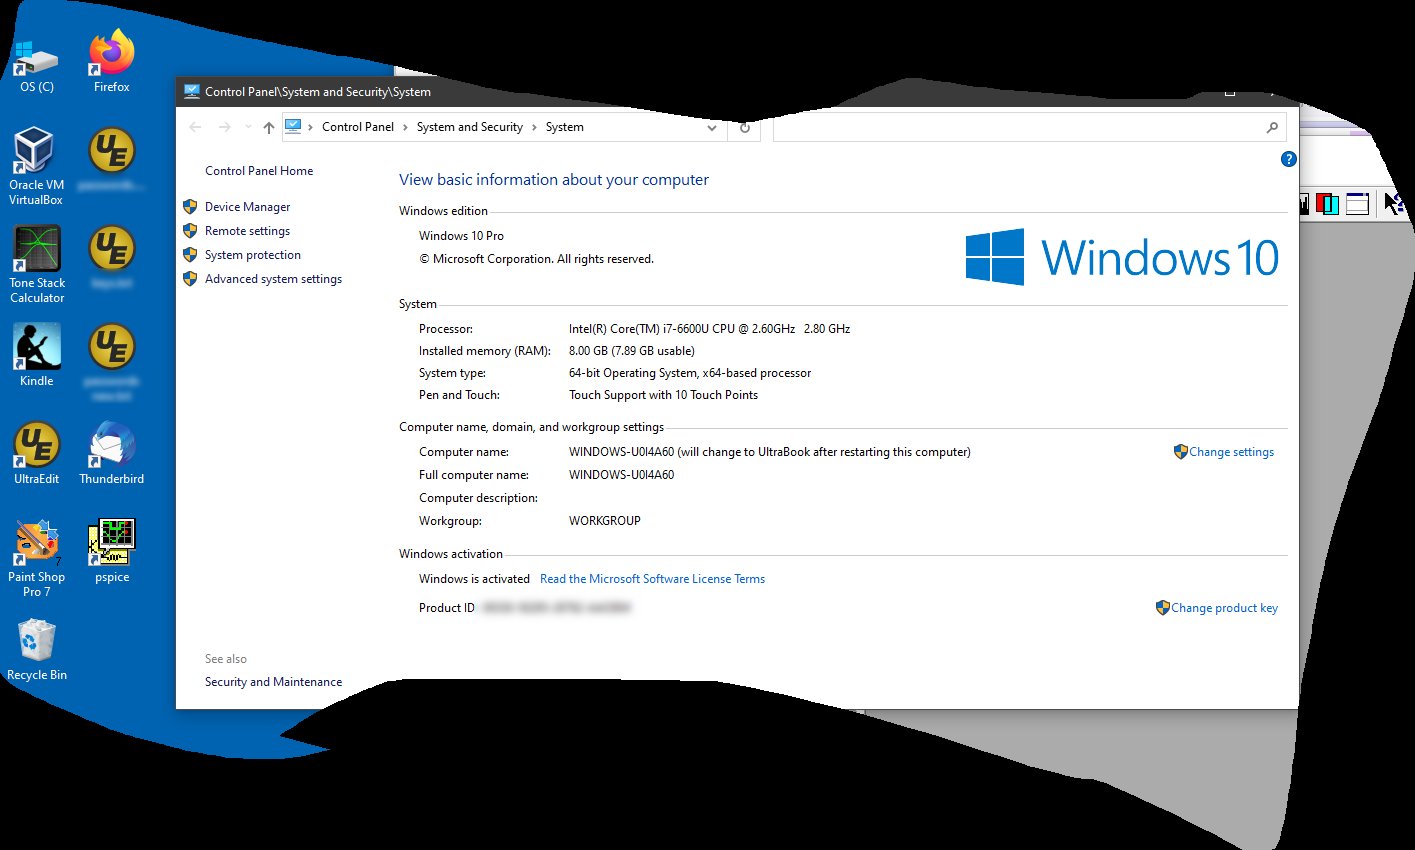Click the '8.00 GB (7.89 GB usable)' value
The width and height of the screenshot is (1415, 850).
[x=632, y=351]
